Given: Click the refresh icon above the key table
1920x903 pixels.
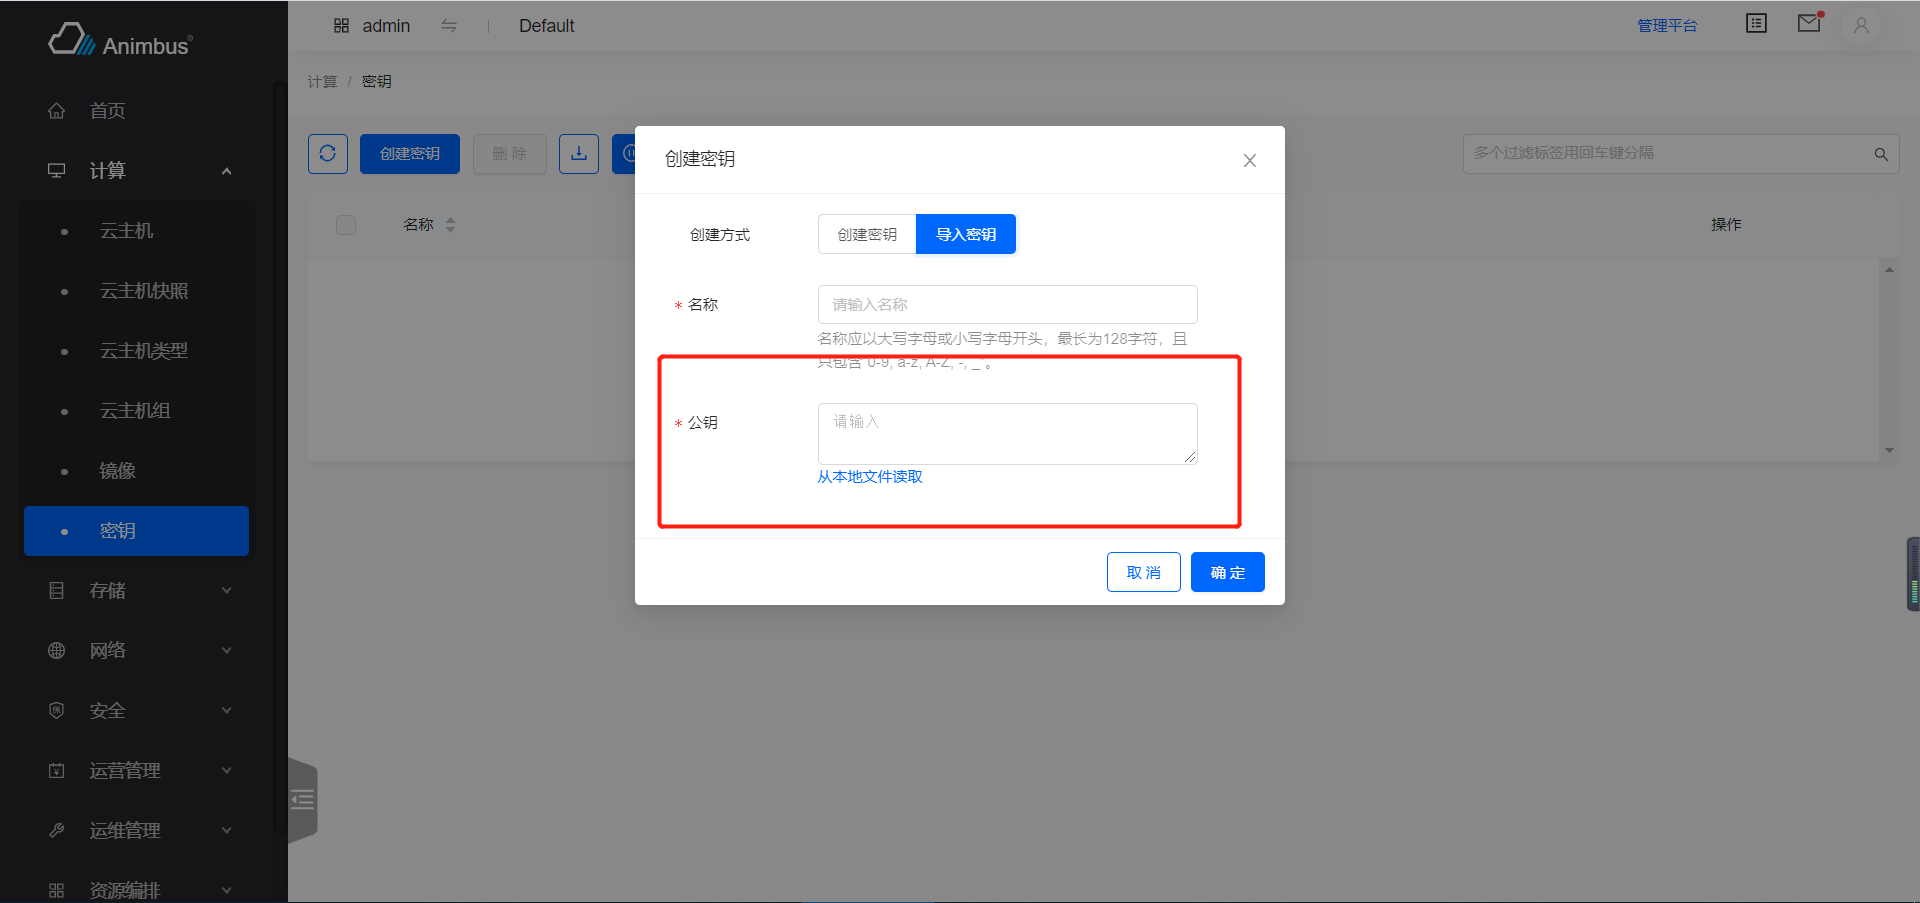Looking at the screenshot, I should tap(327, 153).
